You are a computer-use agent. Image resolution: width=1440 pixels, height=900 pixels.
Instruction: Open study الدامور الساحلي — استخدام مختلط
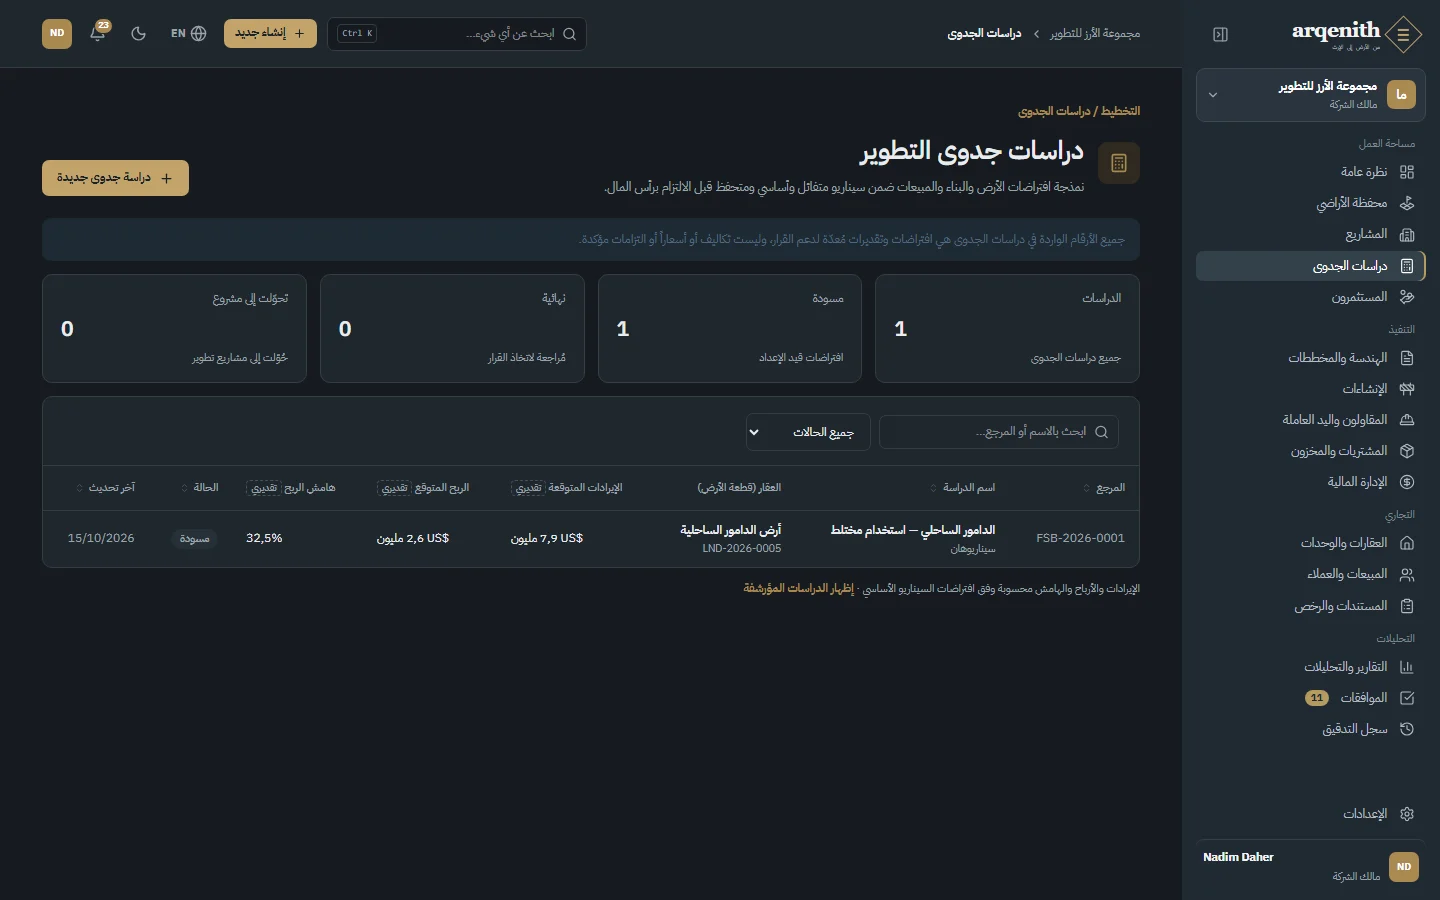pos(913,530)
